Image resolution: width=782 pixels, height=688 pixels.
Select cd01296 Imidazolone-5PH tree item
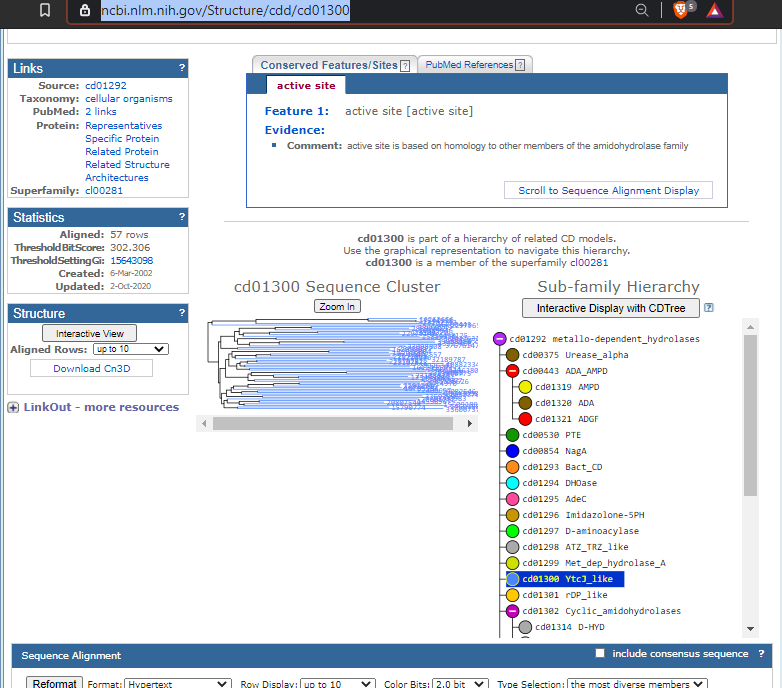(583, 515)
